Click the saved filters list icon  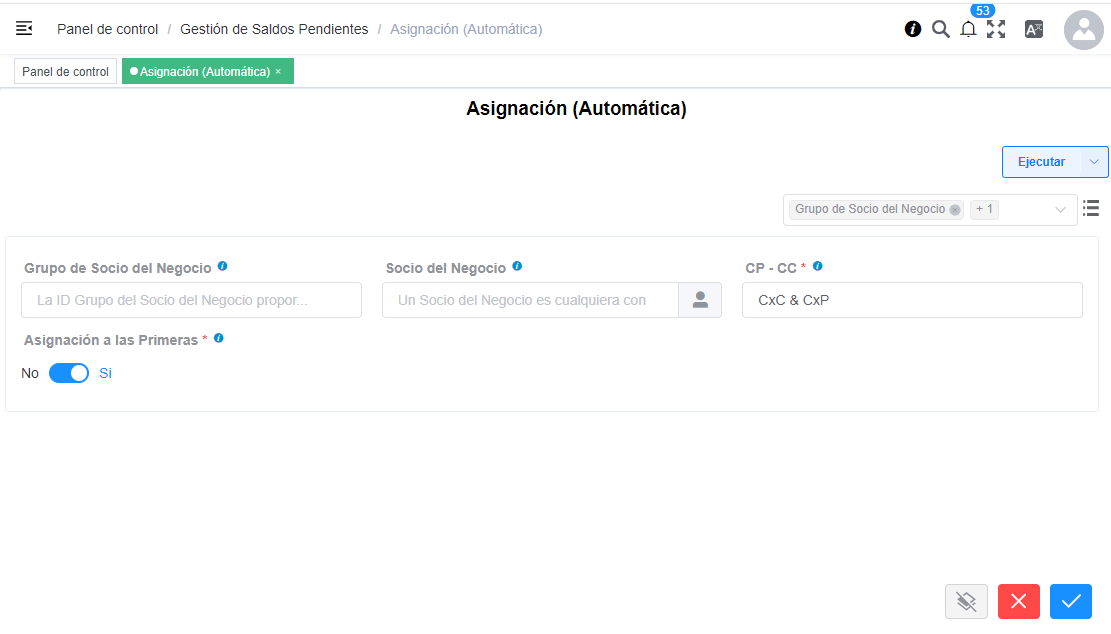click(x=1090, y=209)
